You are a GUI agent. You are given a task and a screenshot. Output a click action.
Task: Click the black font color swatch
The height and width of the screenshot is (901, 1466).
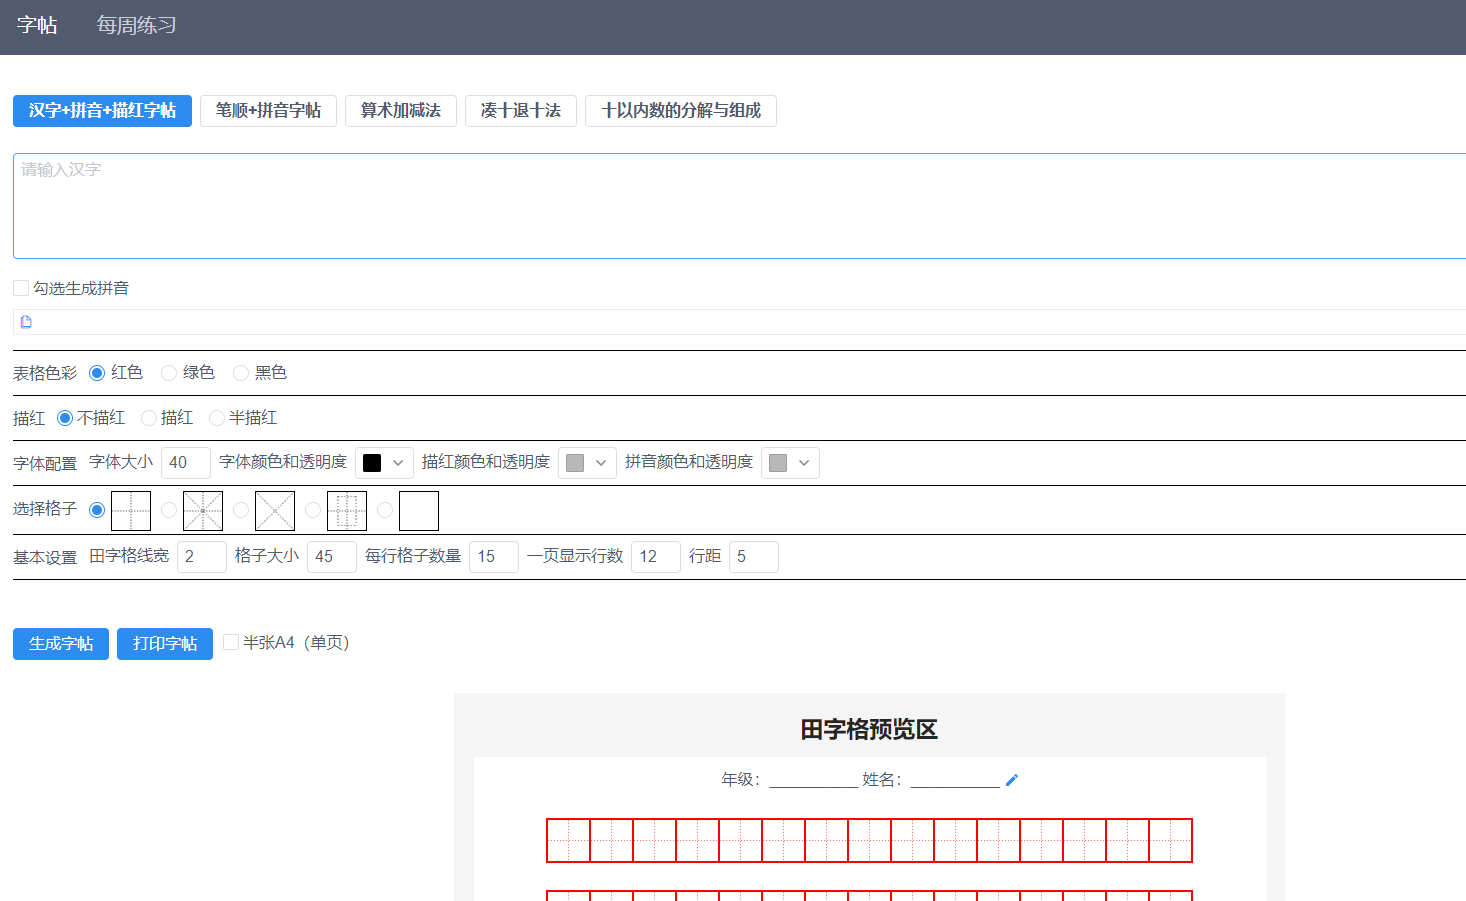[372, 463]
